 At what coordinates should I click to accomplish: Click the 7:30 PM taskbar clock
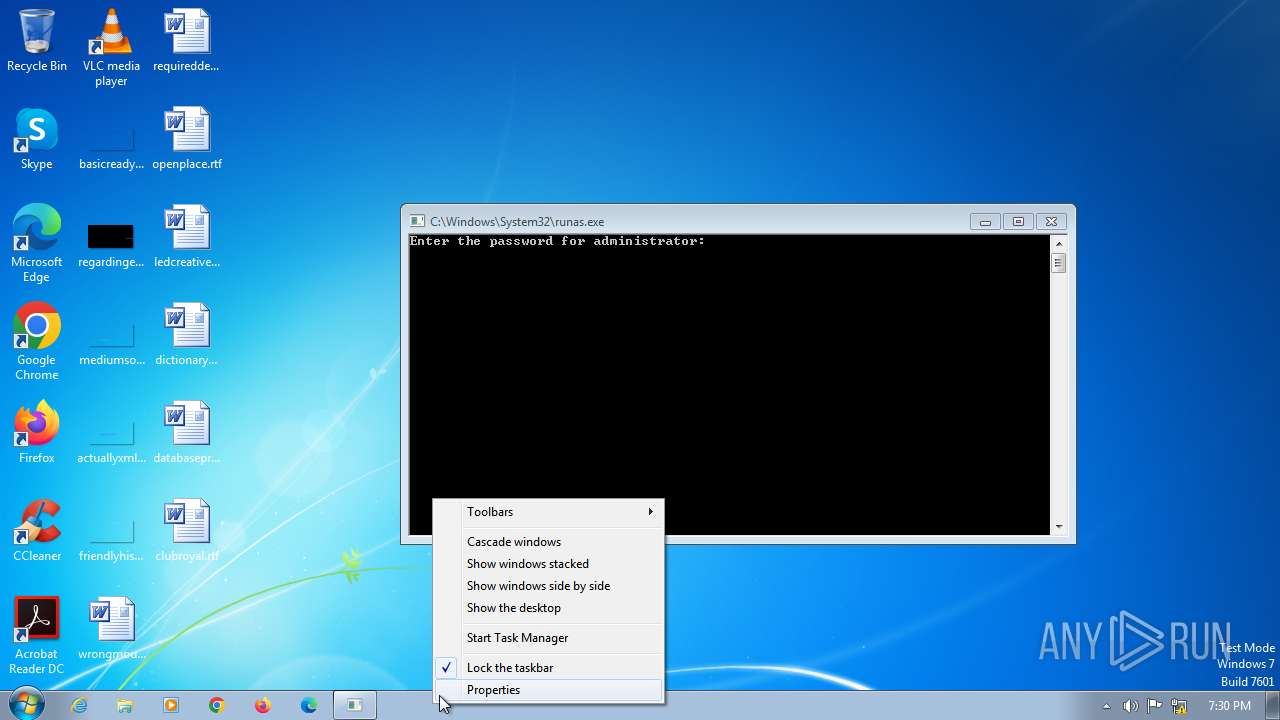1229,706
